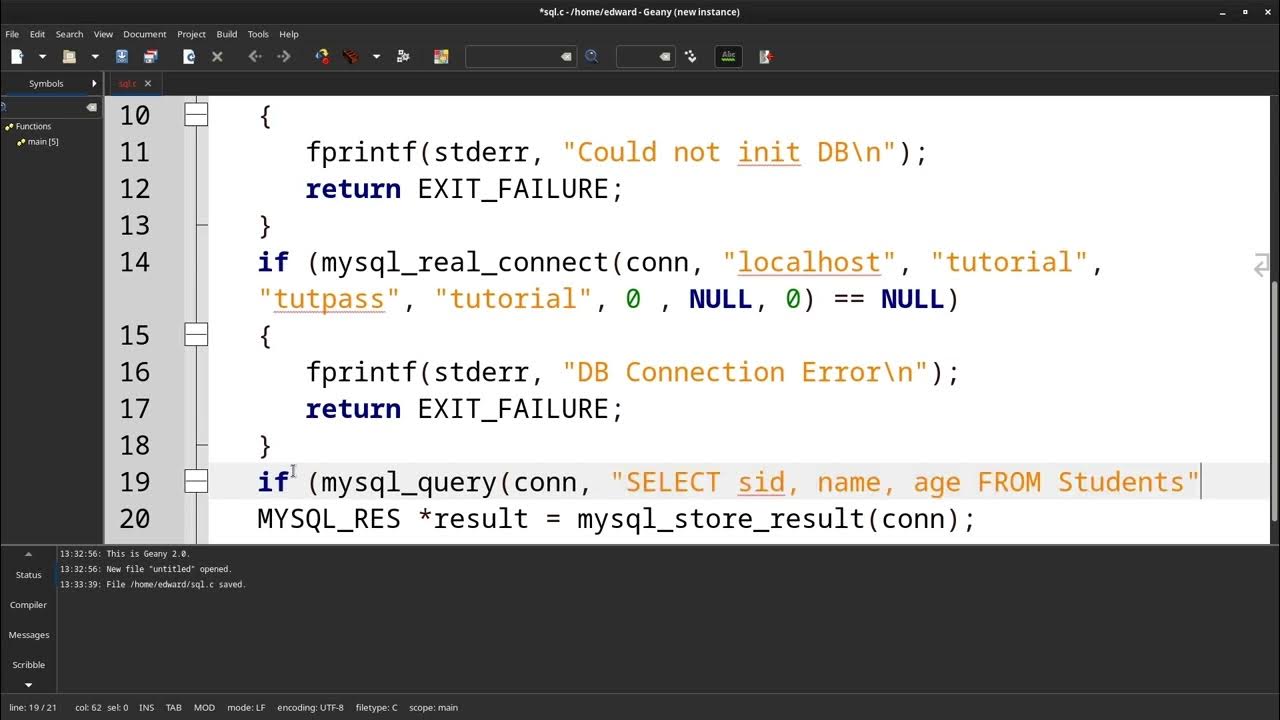This screenshot has height=720, width=1280.
Task: Save all open files icon
Action: tap(151, 57)
